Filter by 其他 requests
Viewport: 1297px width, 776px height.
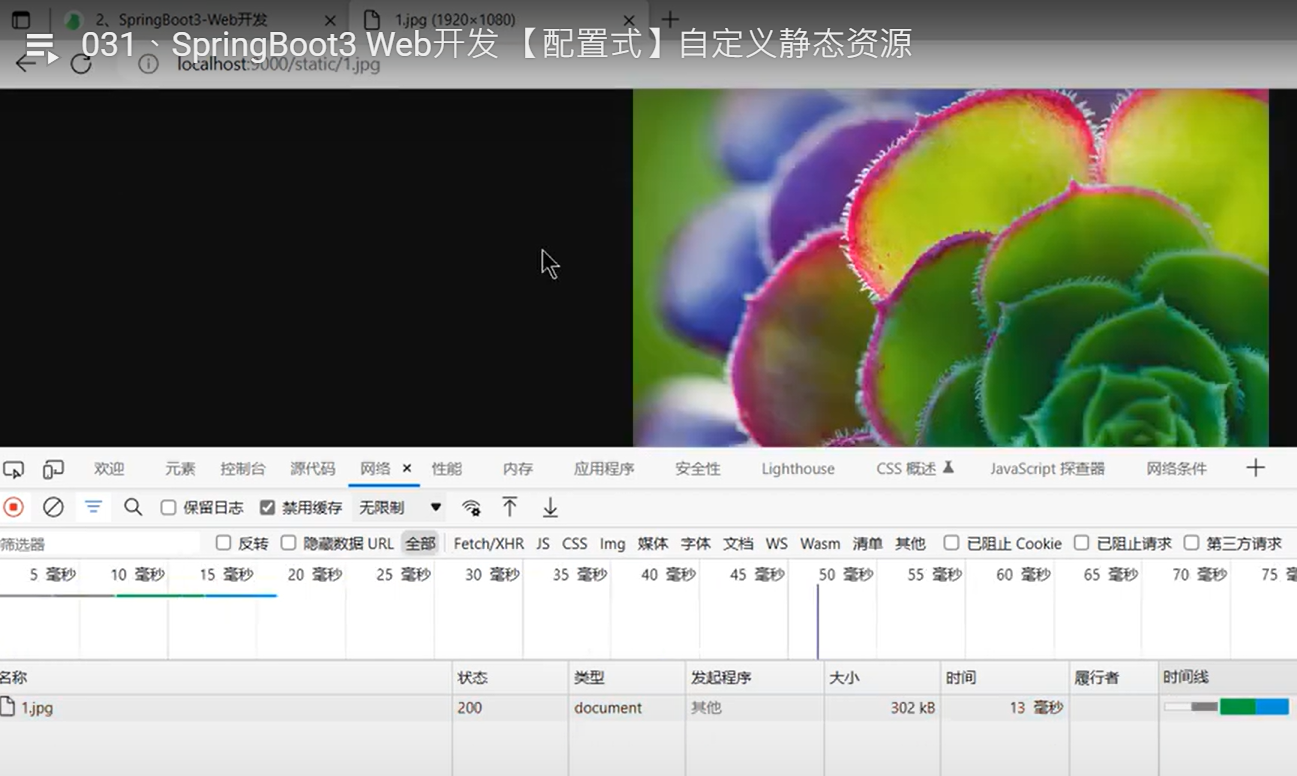pos(910,544)
